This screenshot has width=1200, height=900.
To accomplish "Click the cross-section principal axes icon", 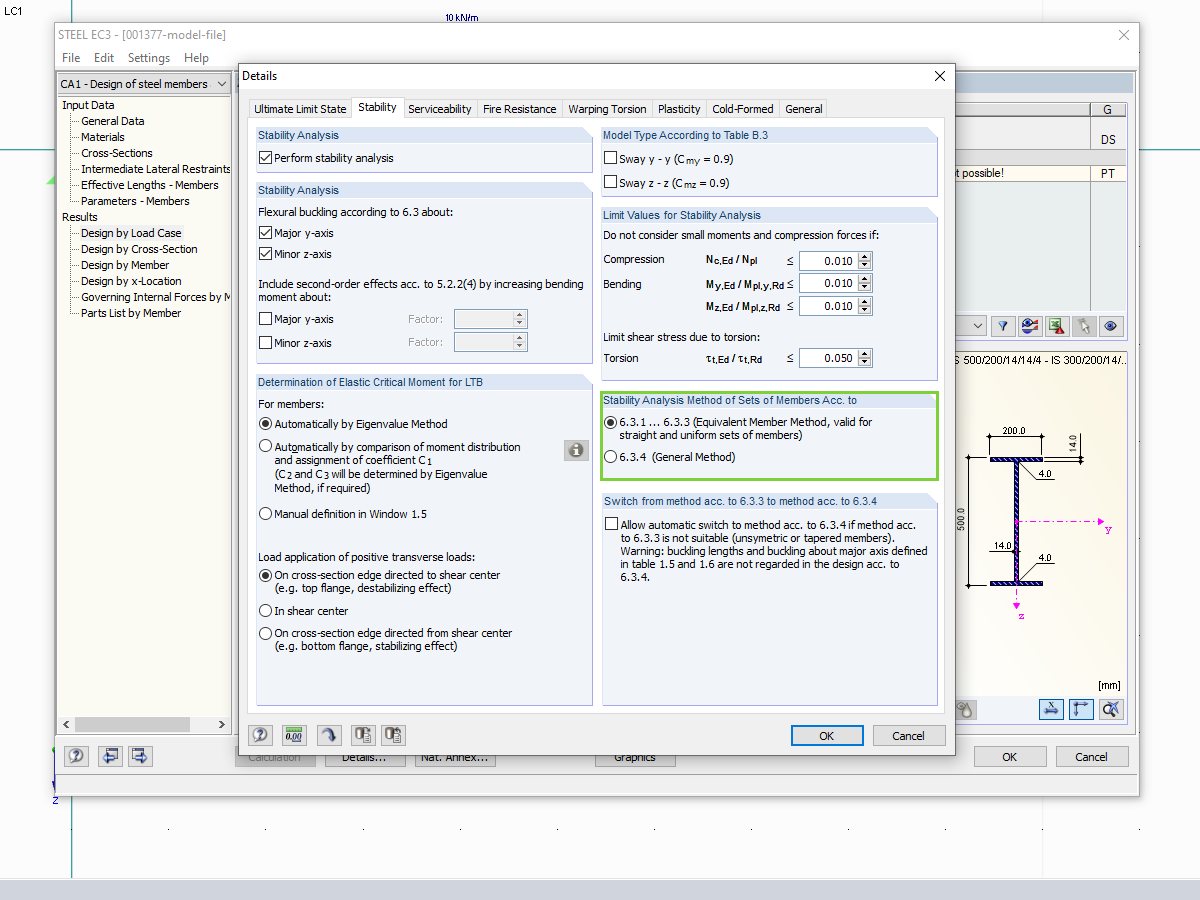I will (1081, 709).
